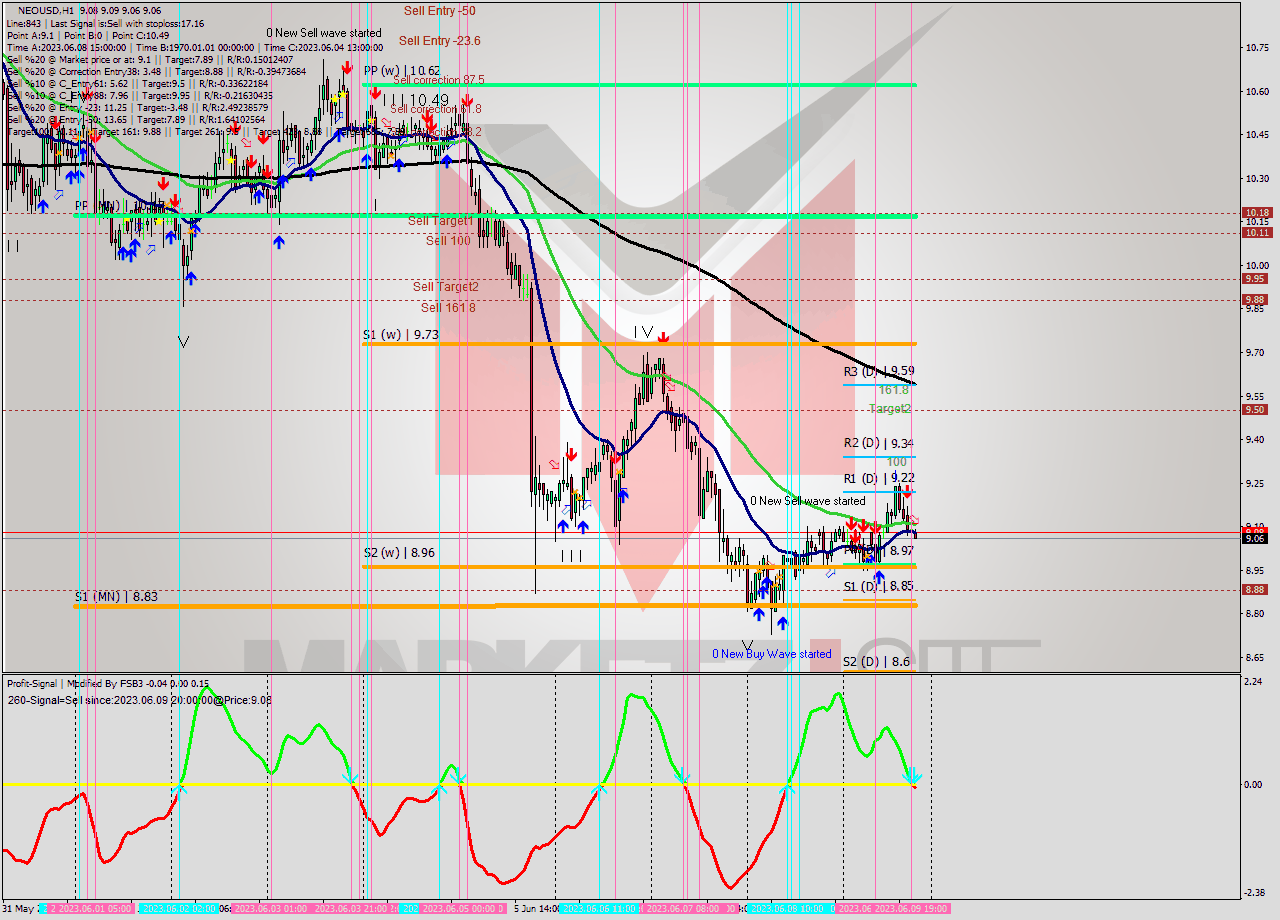1280x920 pixels.
Task: Select the 'Sell Target2' label
Action: click(x=446, y=287)
